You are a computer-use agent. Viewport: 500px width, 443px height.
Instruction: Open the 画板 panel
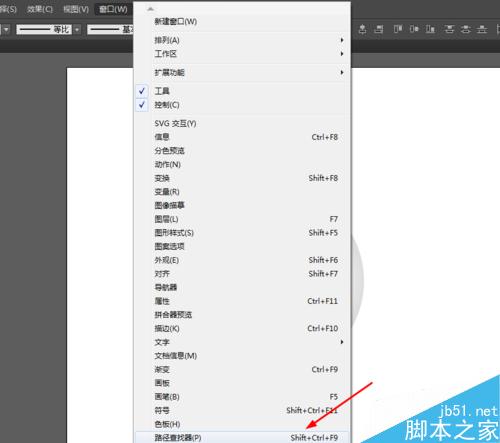coord(242,383)
